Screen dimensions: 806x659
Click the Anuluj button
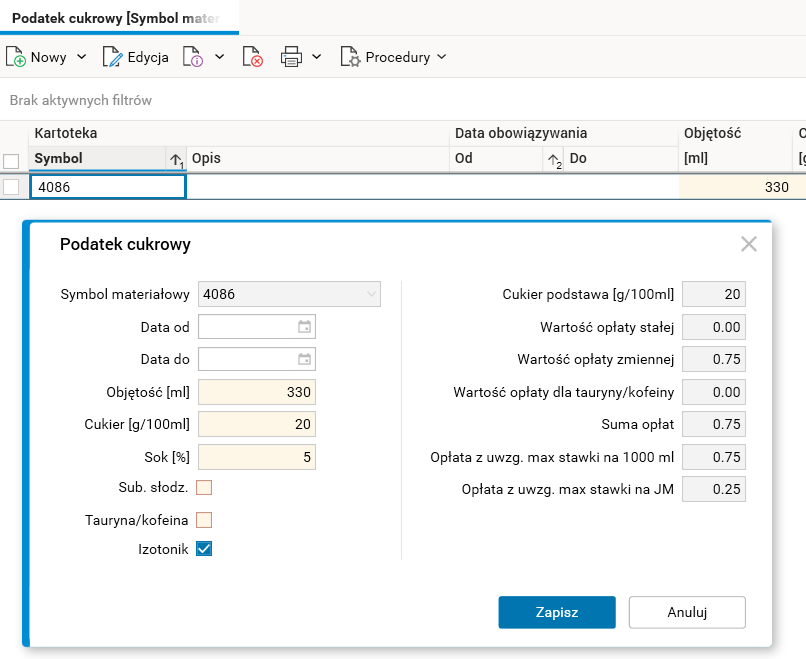687,612
